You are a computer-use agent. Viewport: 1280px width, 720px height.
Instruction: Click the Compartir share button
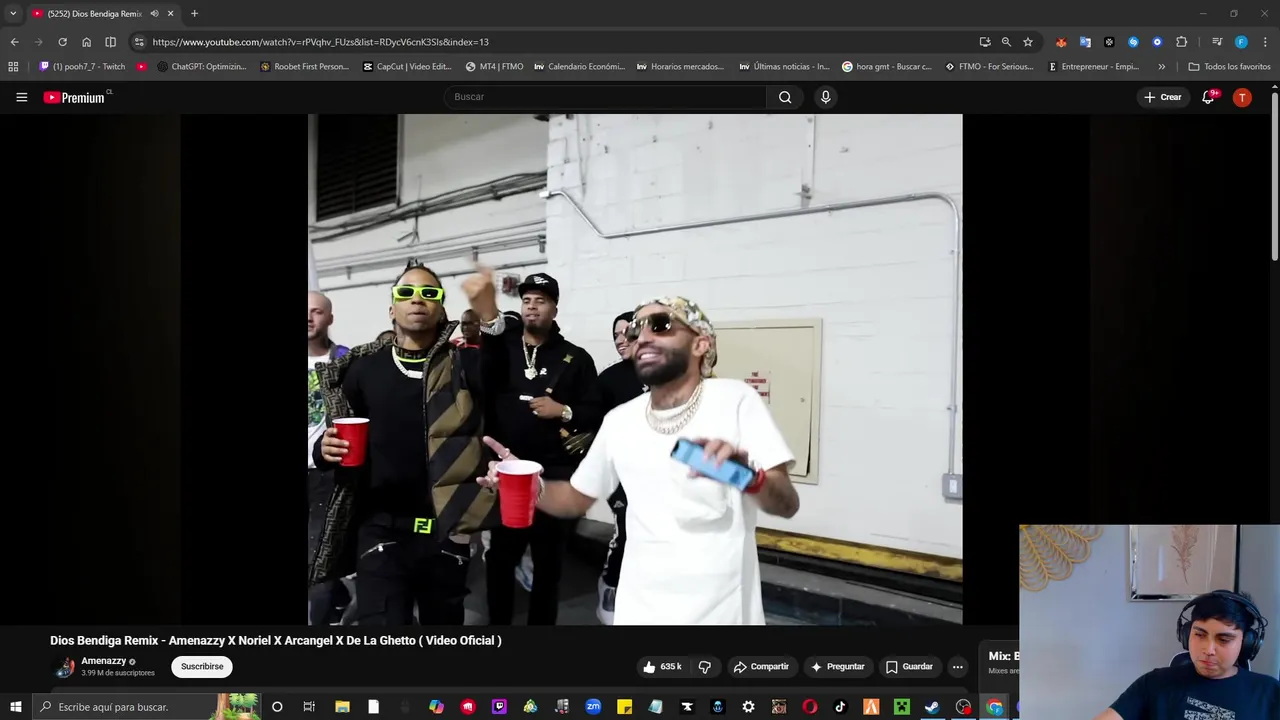point(762,667)
